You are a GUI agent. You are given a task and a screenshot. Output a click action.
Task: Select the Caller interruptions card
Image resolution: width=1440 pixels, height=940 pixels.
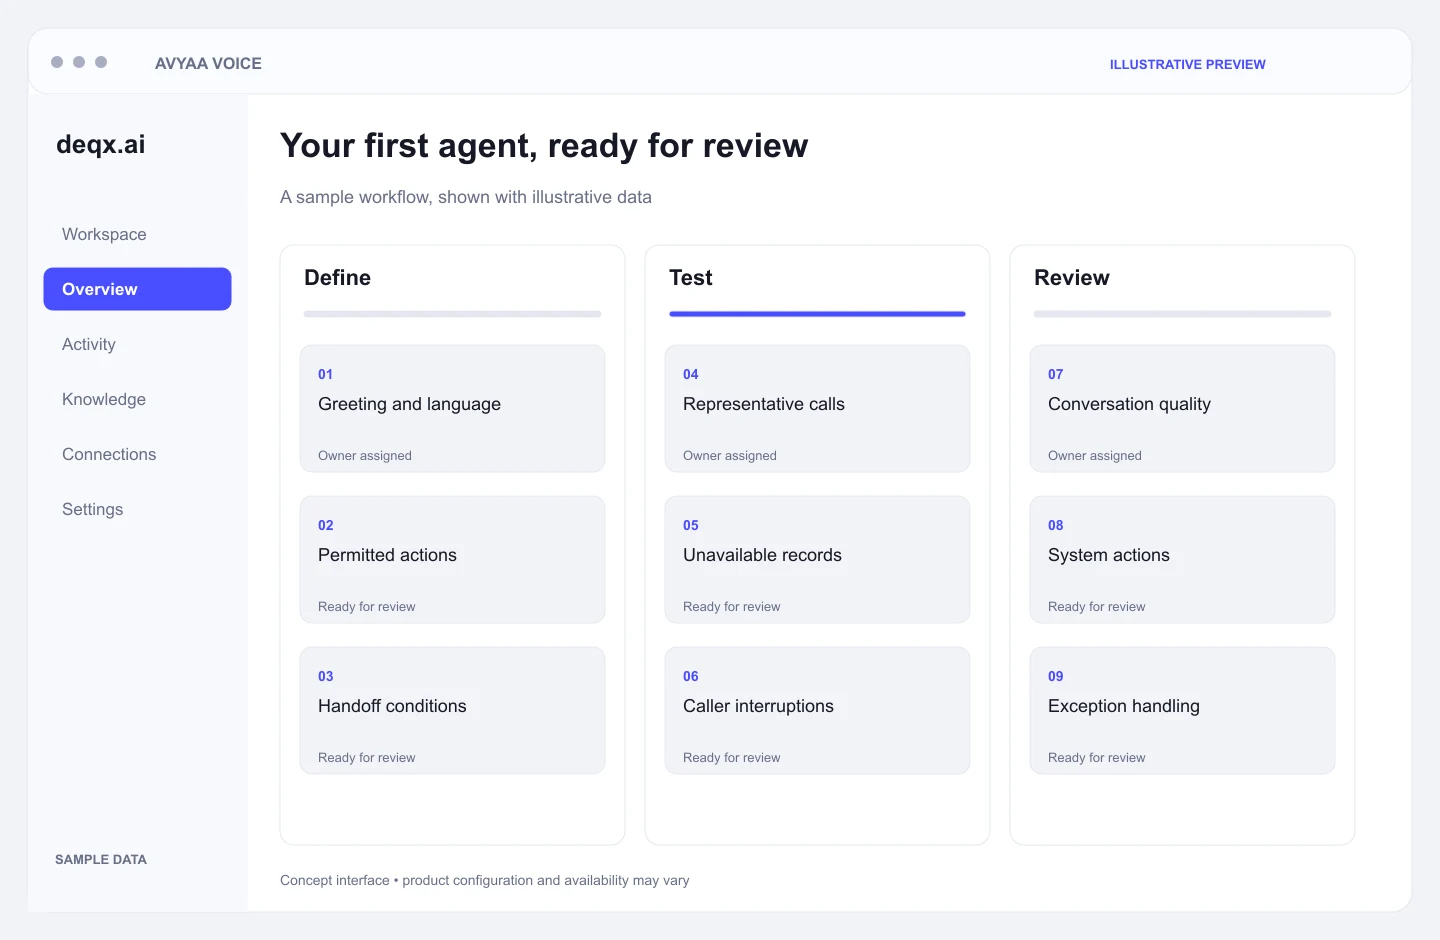click(x=817, y=711)
